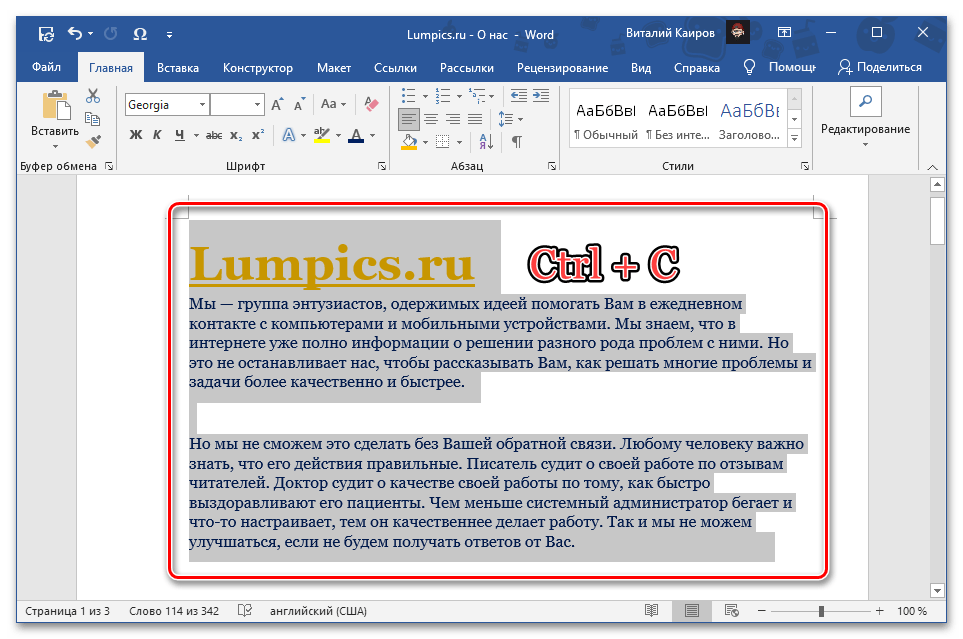Image resolution: width=963 pixels, height=639 pixels.
Task: Switch to Web Layout view
Action: (x=731, y=610)
